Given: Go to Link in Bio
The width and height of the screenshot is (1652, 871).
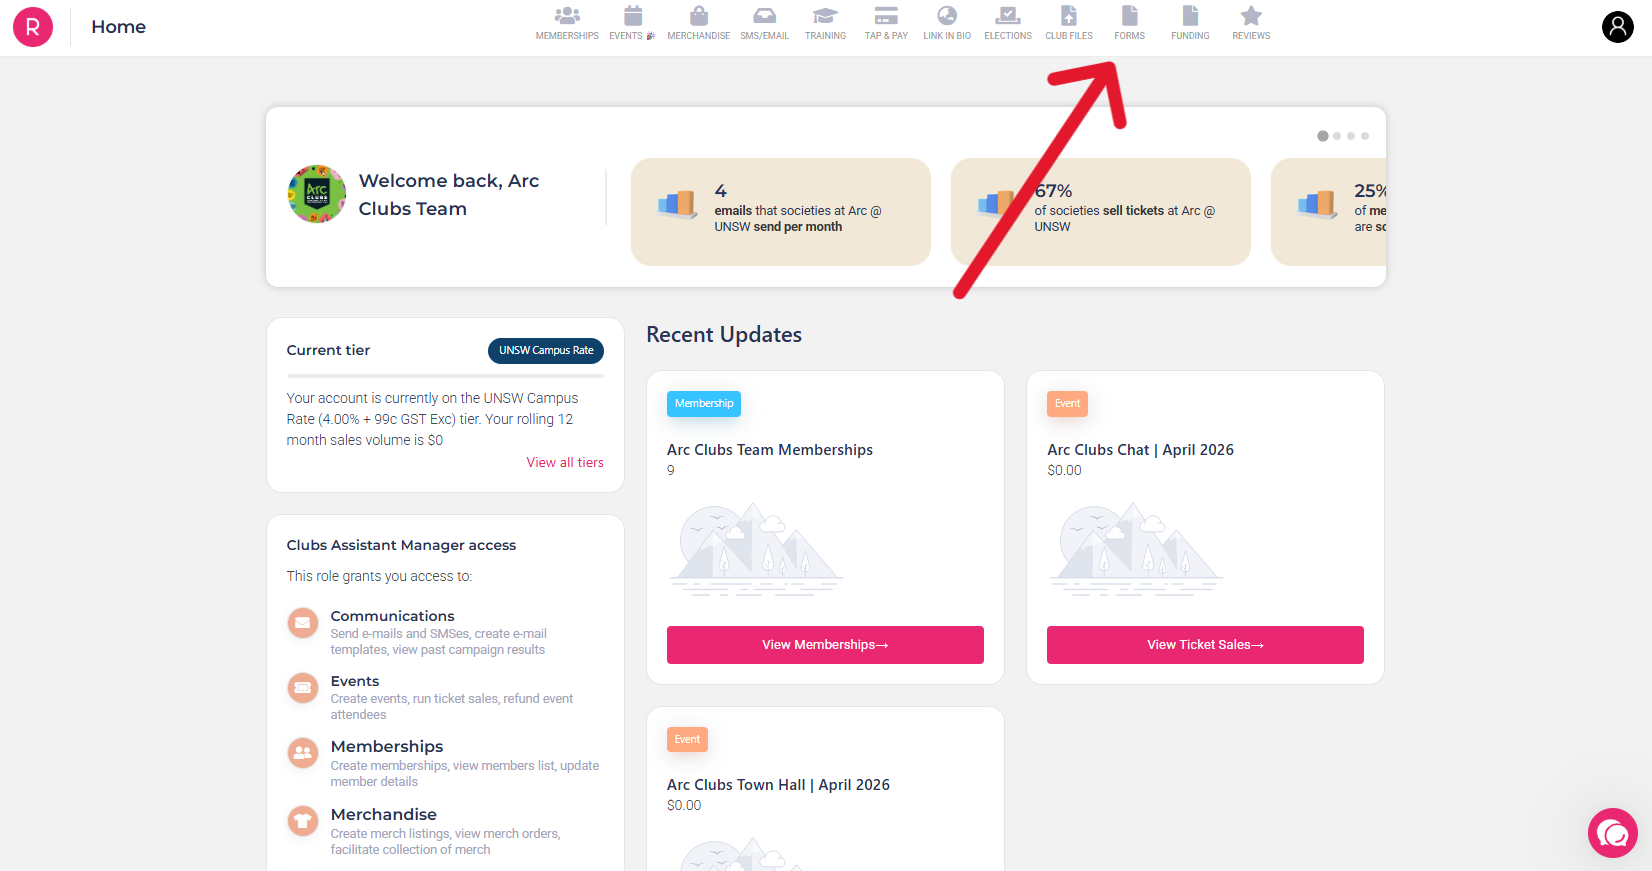Looking at the screenshot, I should [x=947, y=23].
